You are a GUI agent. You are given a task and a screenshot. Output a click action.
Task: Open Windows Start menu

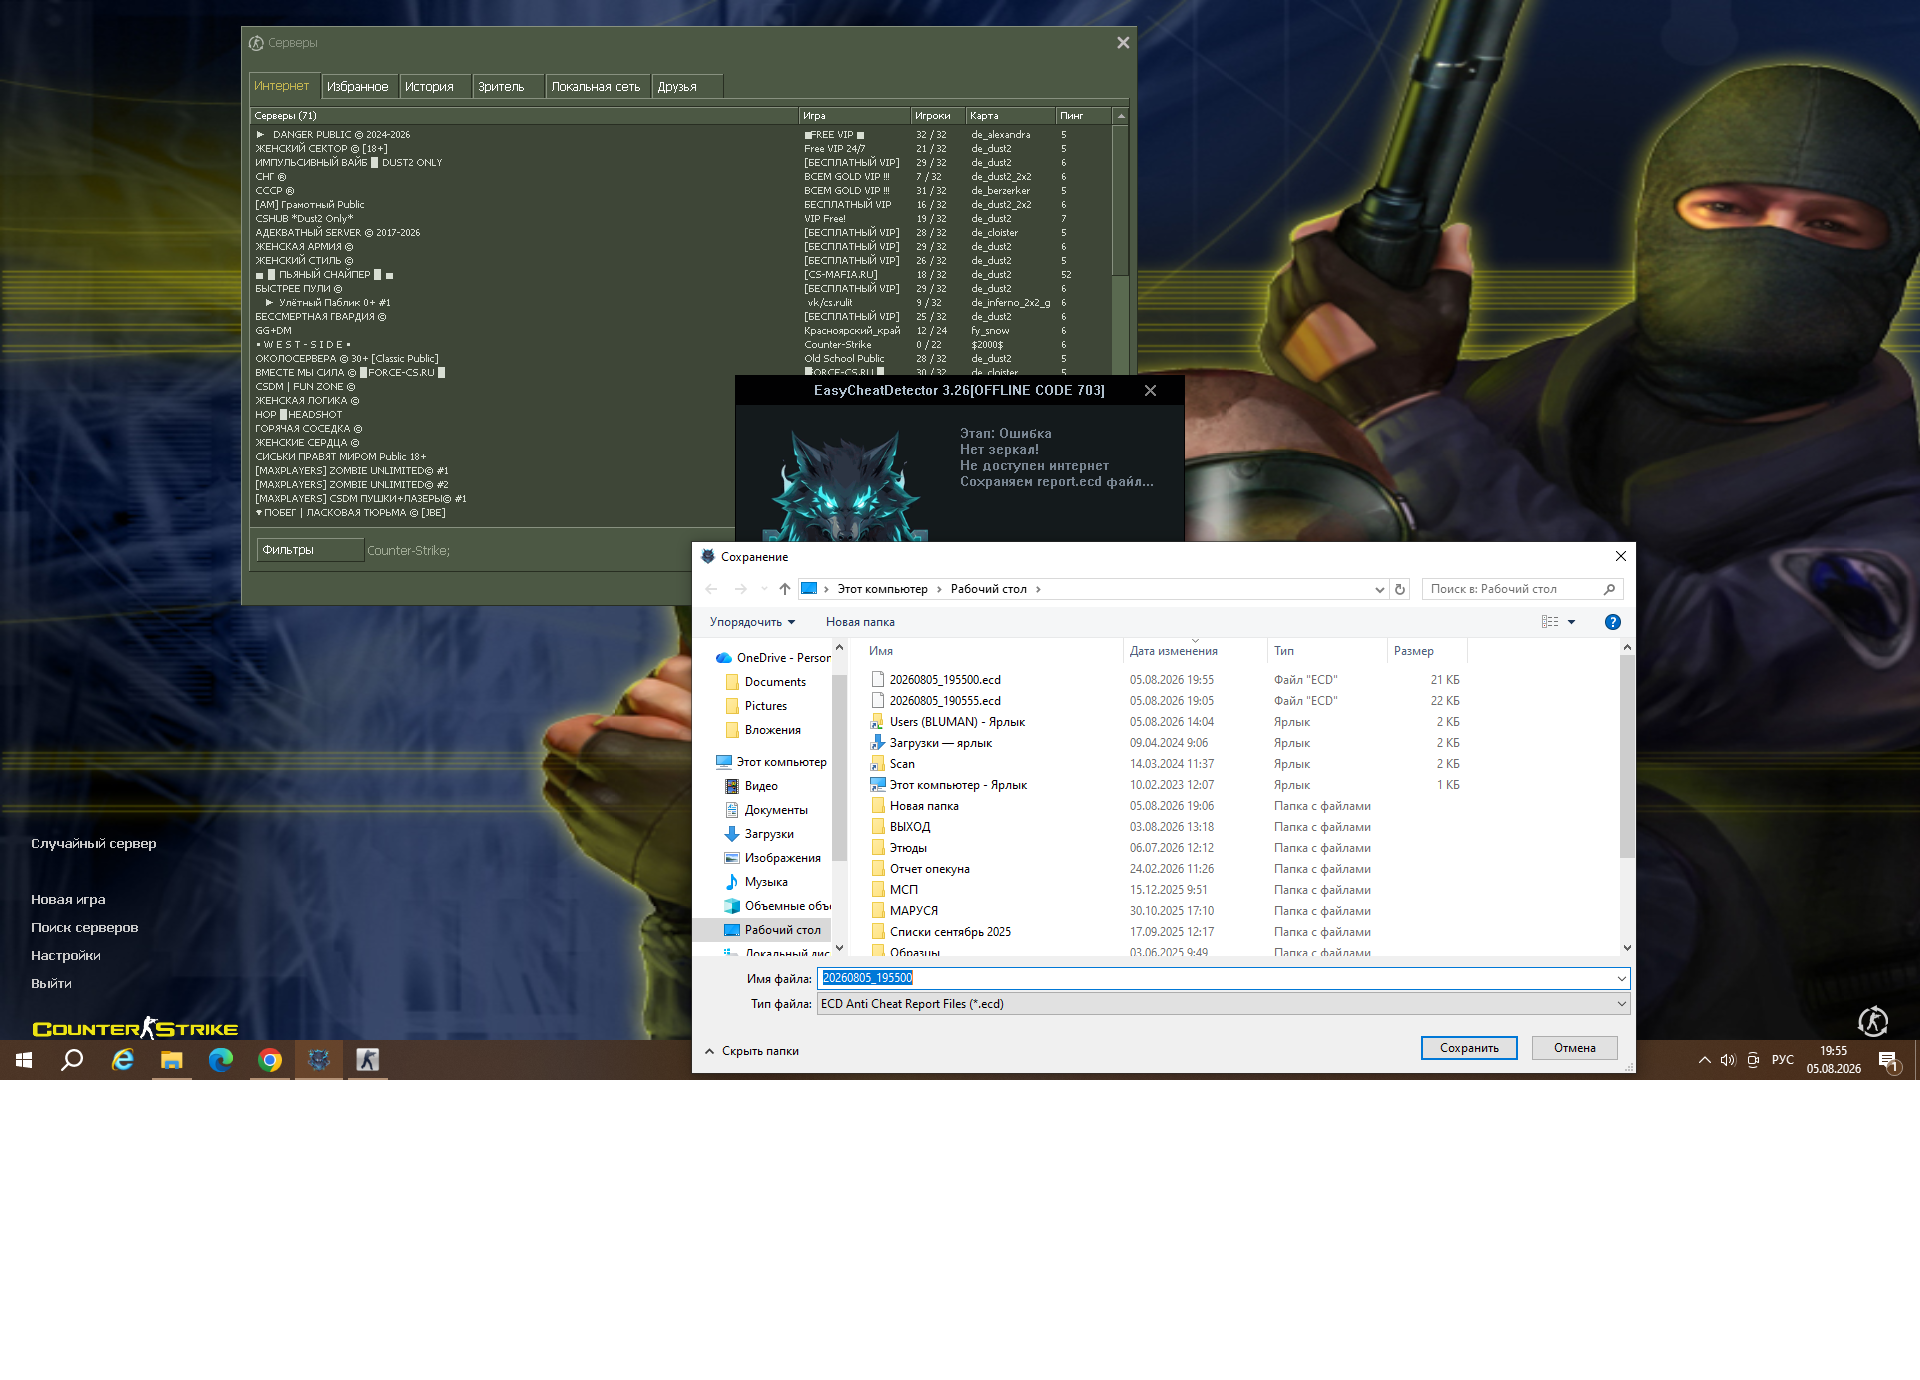(x=24, y=1060)
